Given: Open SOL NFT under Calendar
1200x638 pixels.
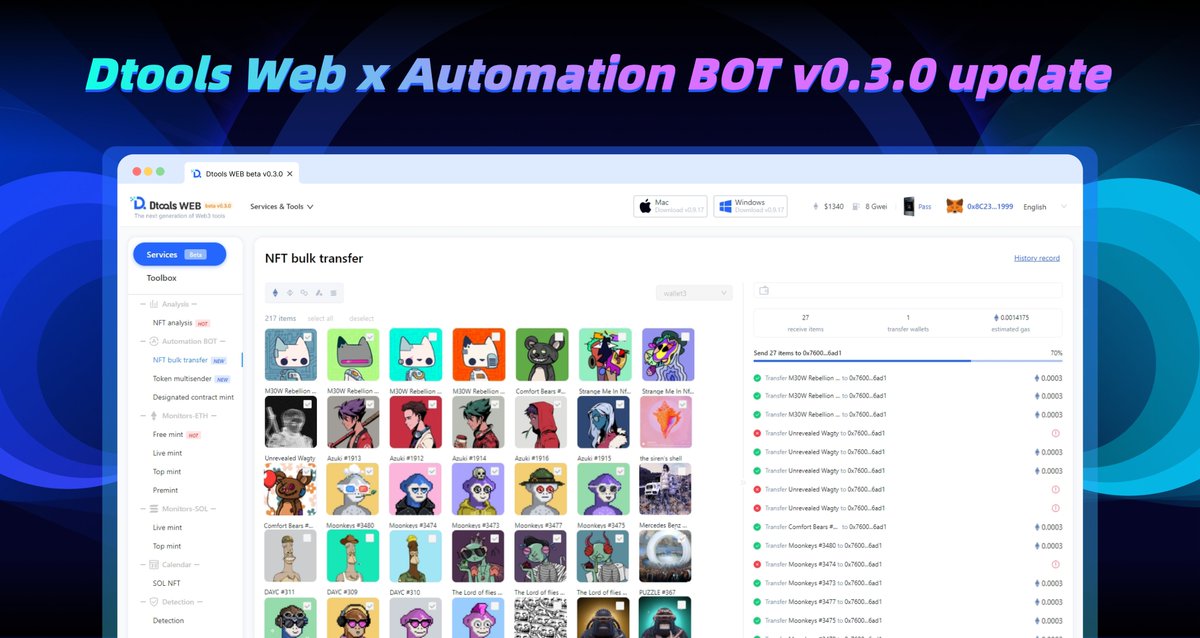Looking at the screenshot, I should (x=166, y=583).
